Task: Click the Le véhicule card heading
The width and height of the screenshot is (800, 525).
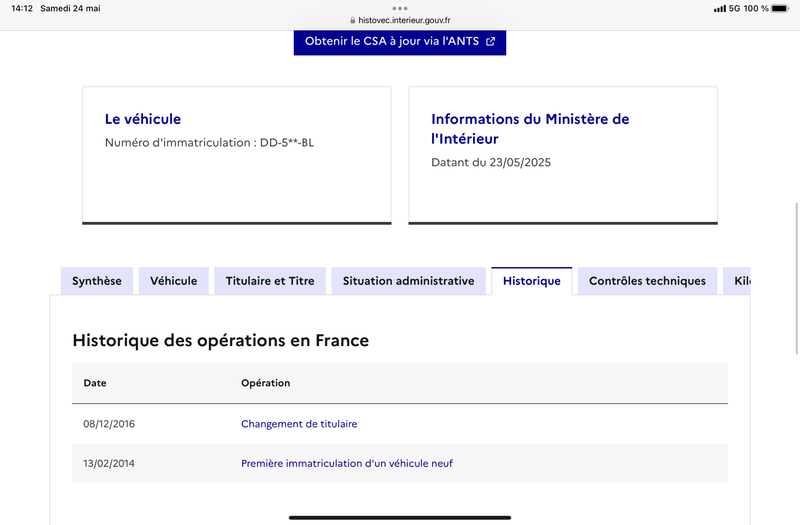Action: (x=143, y=119)
